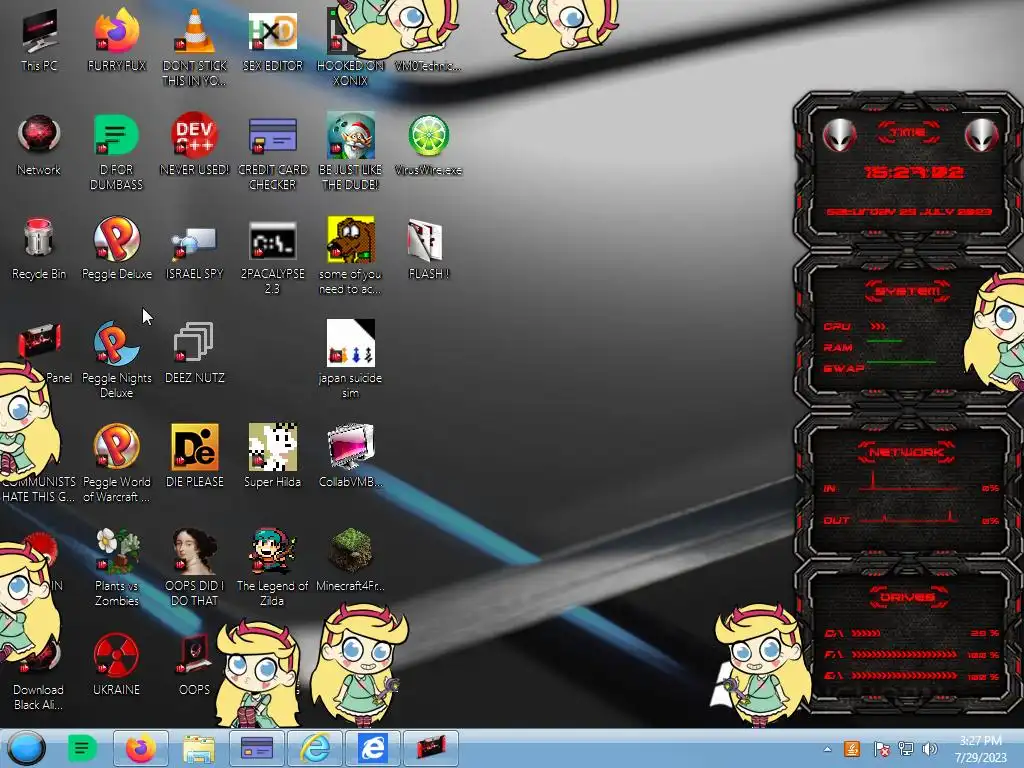Open the Action Center flag icon
The height and width of the screenshot is (768, 1024).
pos(881,748)
